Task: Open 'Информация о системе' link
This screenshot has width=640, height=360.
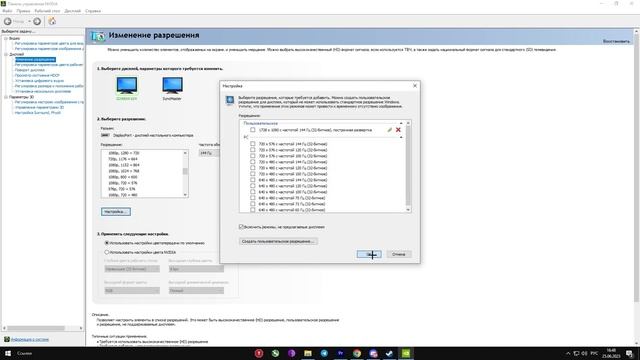Action: [30, 339]
